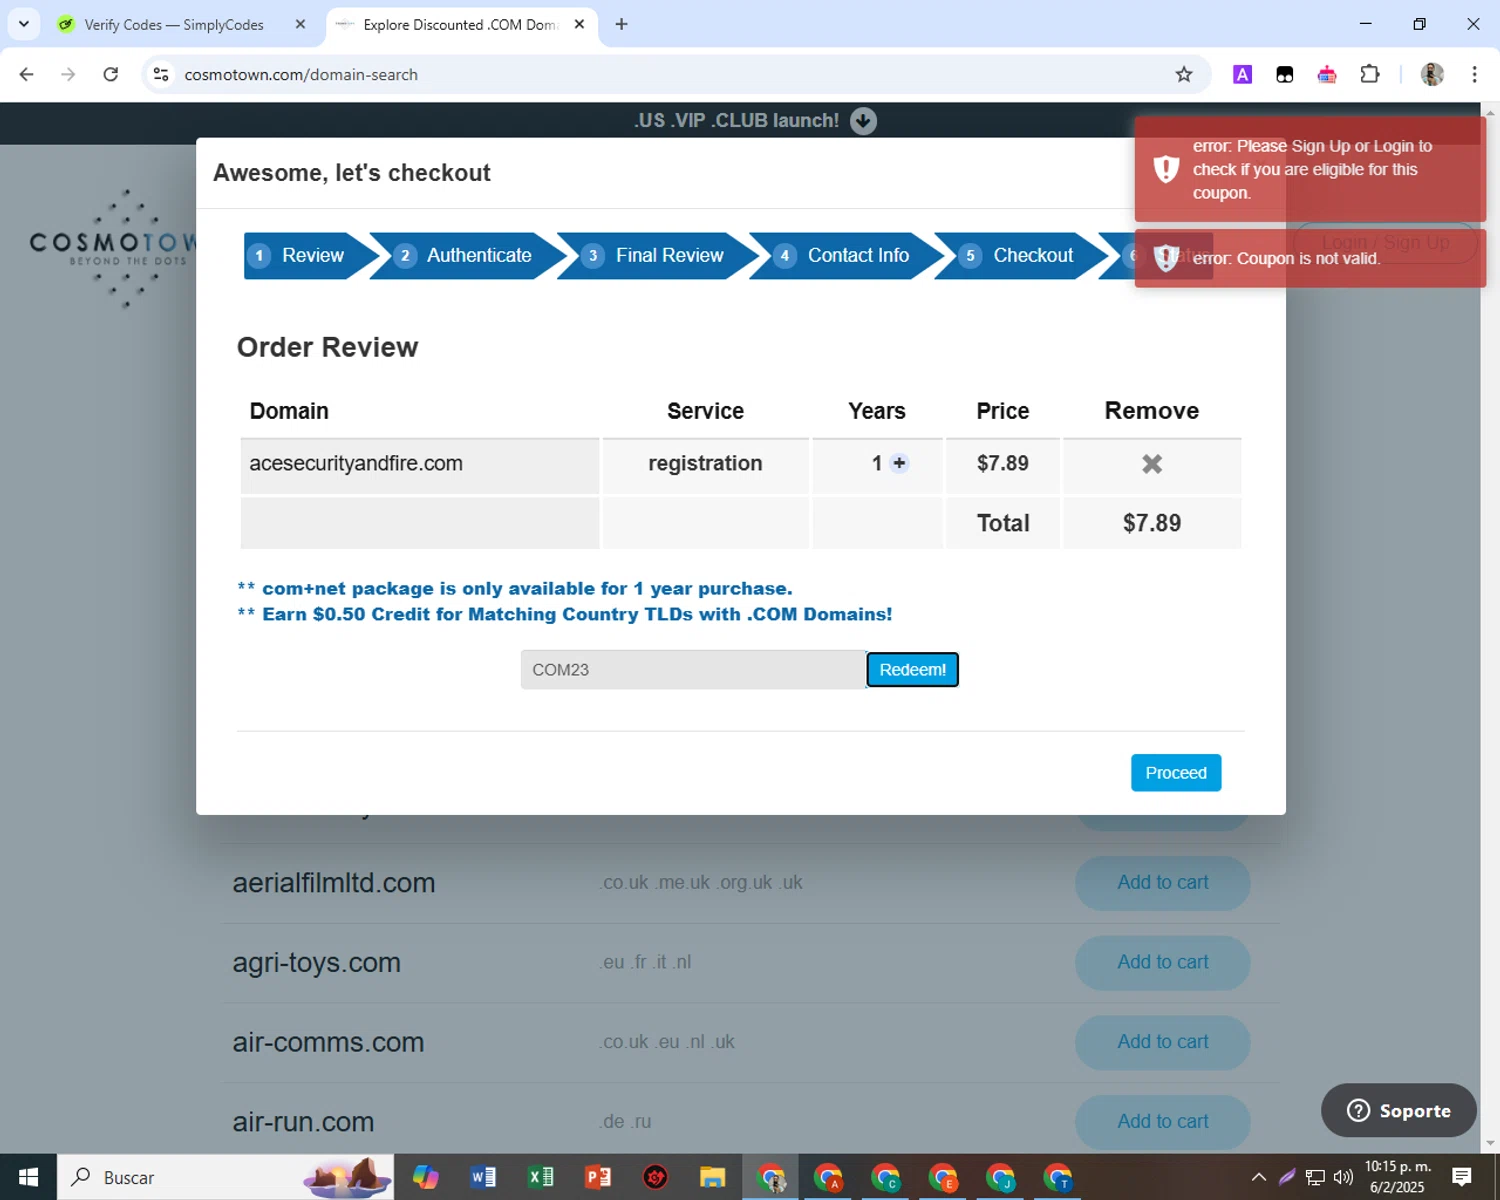The height and width of the screenshot is (1200, 1500).
Task: Open the network status tray icon
Action: coord(1315,1177)
